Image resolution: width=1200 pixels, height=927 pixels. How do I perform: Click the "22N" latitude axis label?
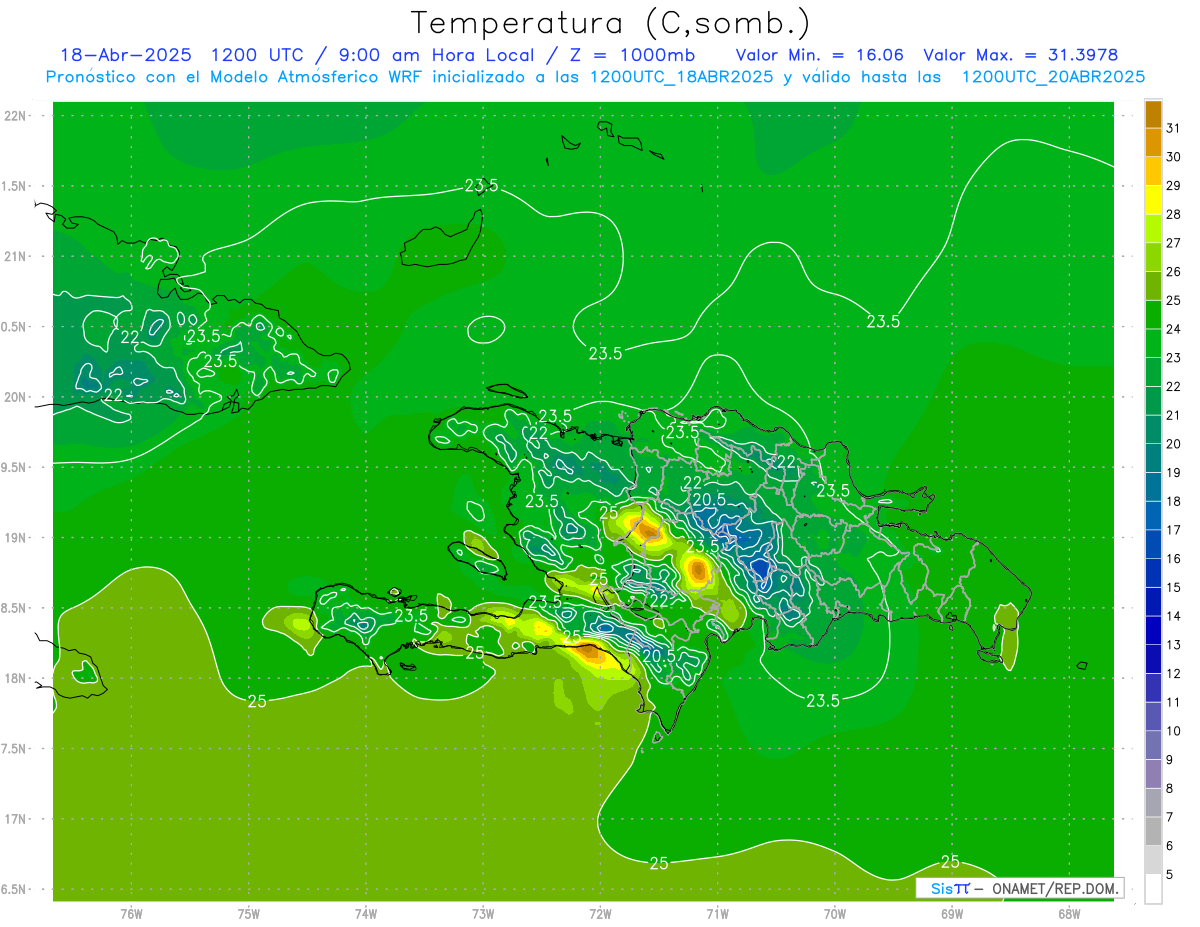tap(16, 116)
